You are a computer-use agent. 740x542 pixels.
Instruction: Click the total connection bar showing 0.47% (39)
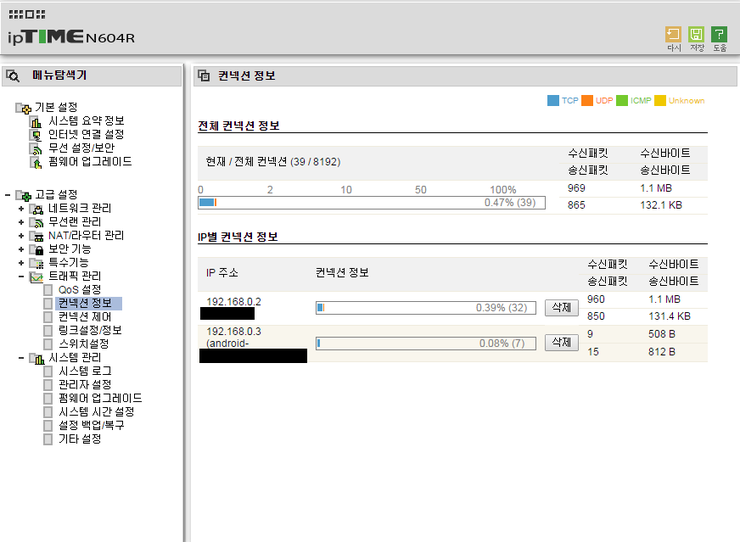click(x=372, y=203)
